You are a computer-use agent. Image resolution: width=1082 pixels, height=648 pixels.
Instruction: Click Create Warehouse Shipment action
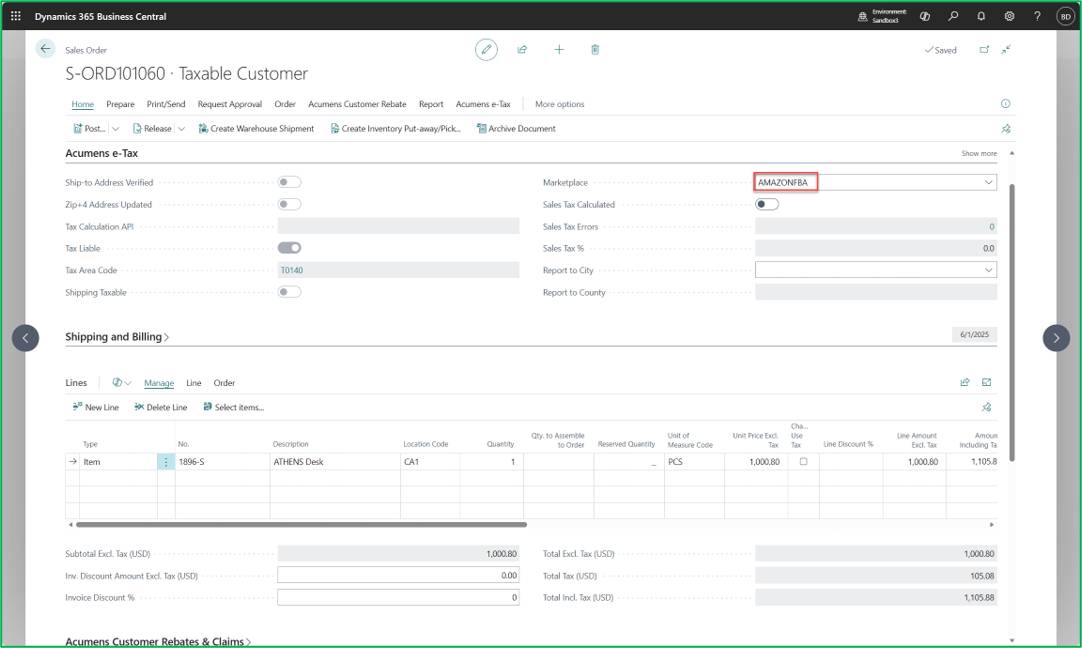click(256, 128)
